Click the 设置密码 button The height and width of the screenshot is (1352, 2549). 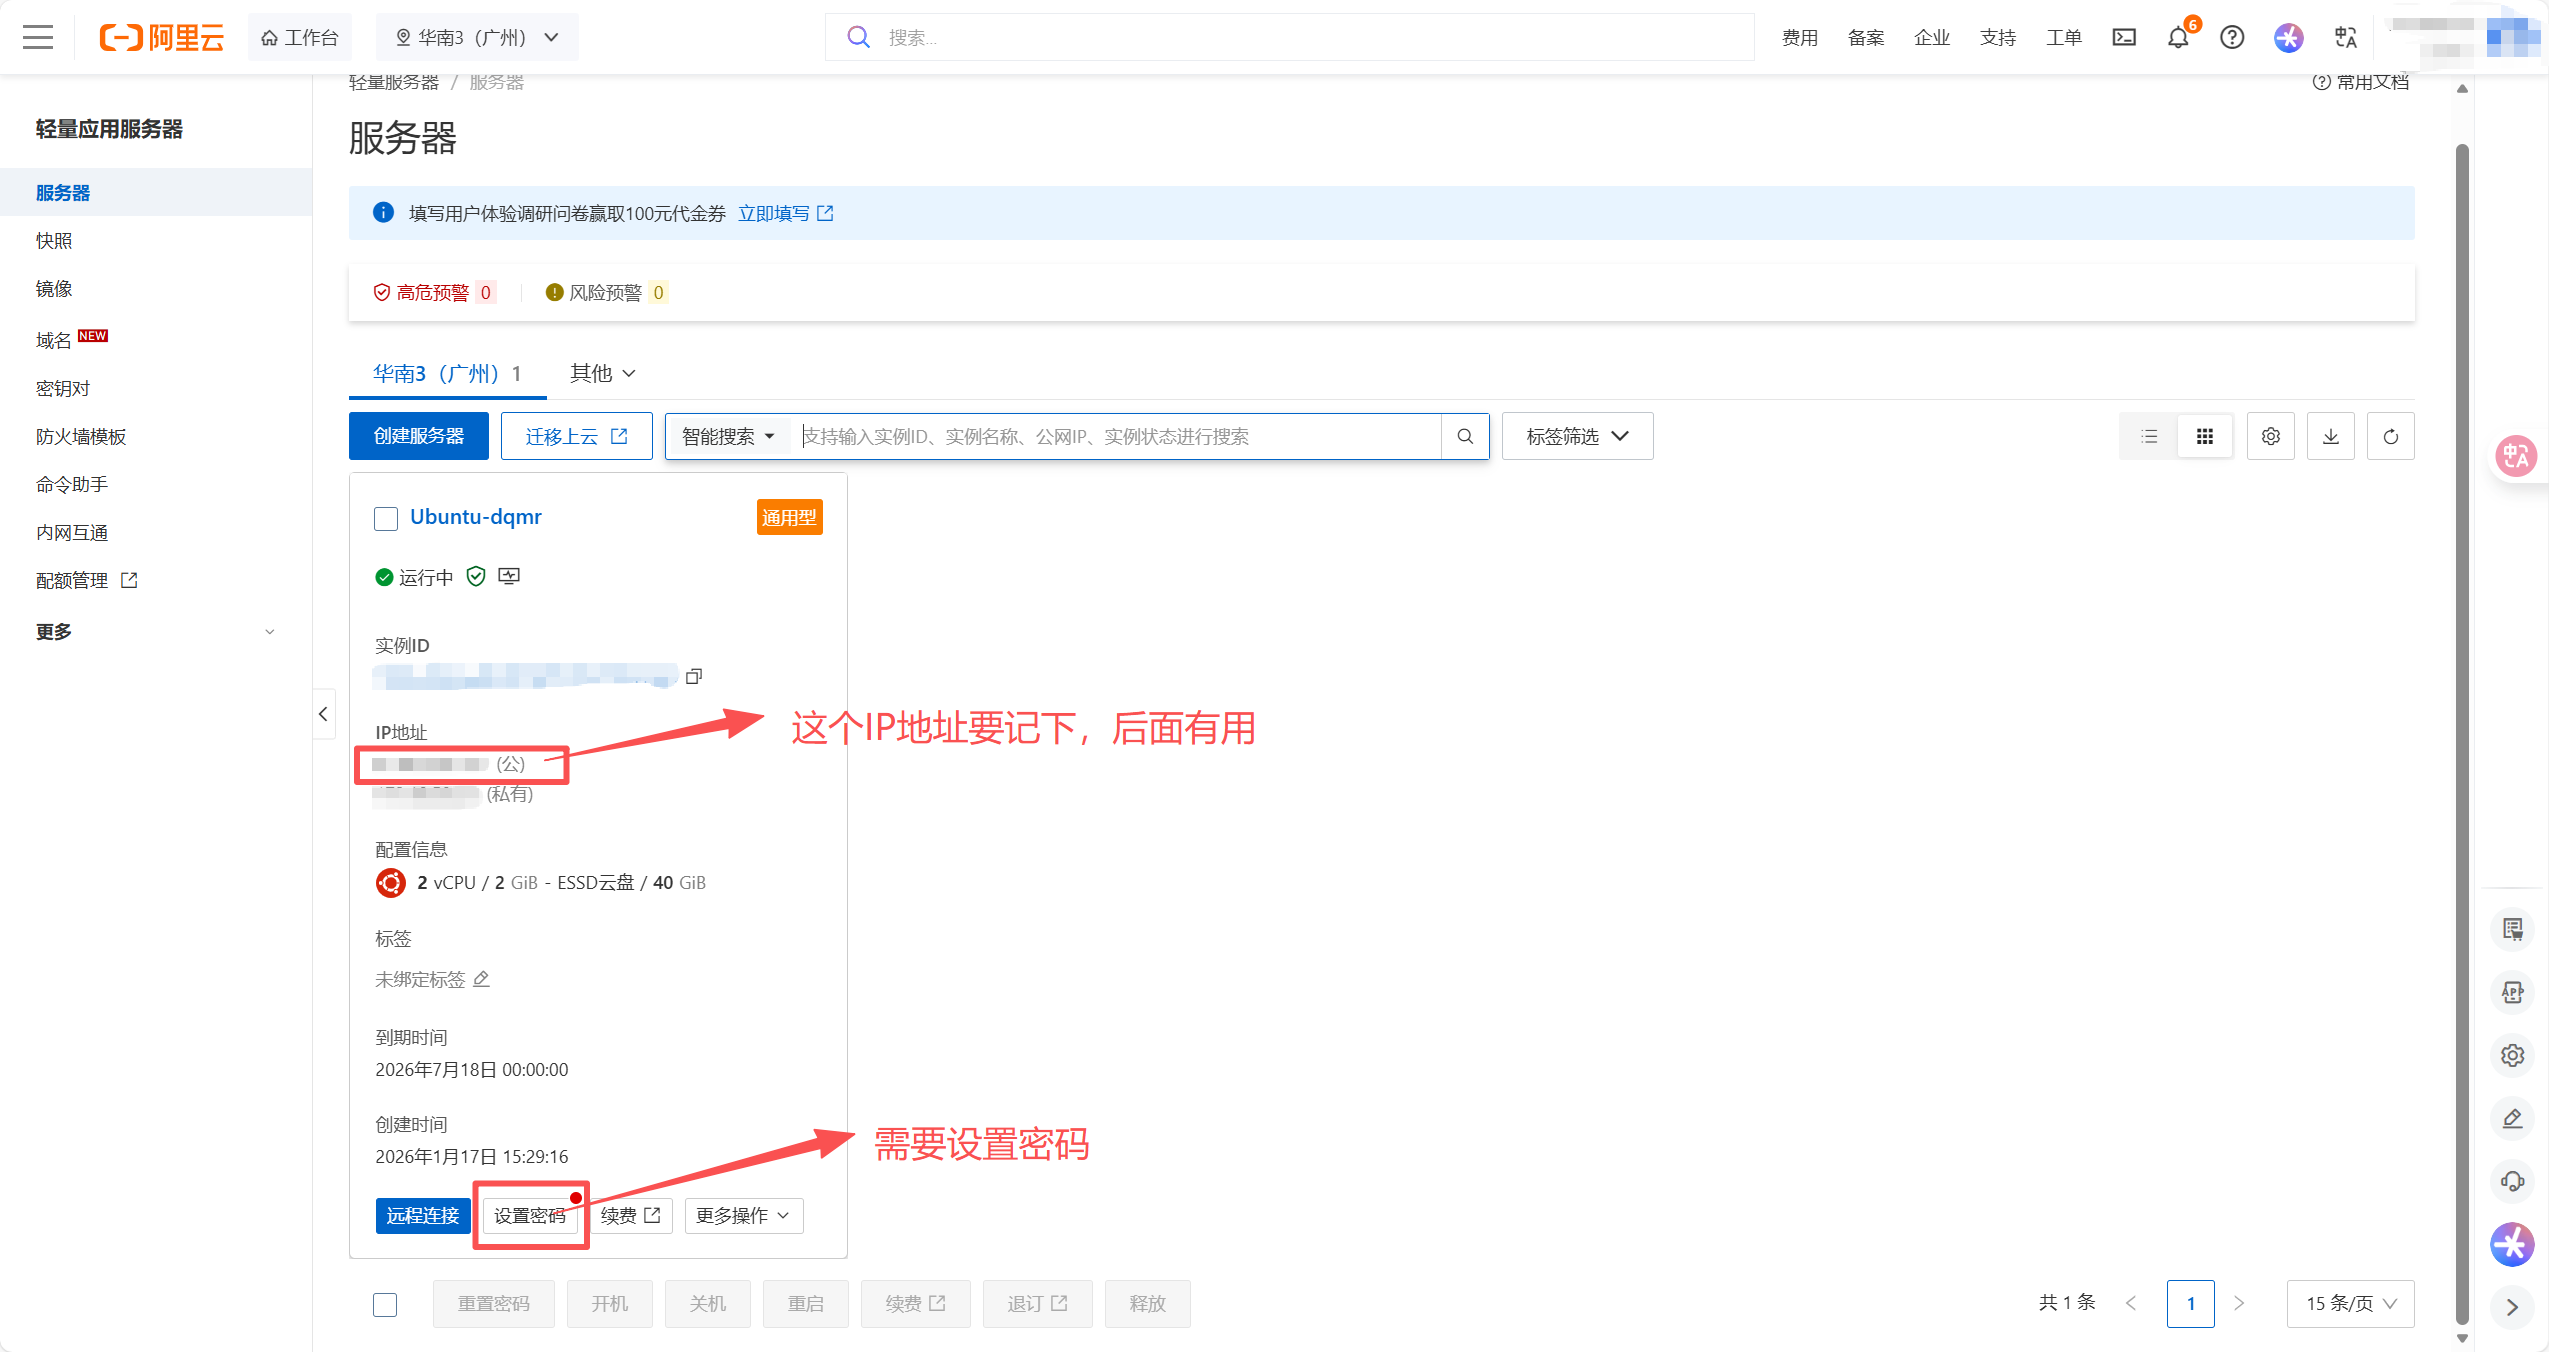coord(529,1215)
